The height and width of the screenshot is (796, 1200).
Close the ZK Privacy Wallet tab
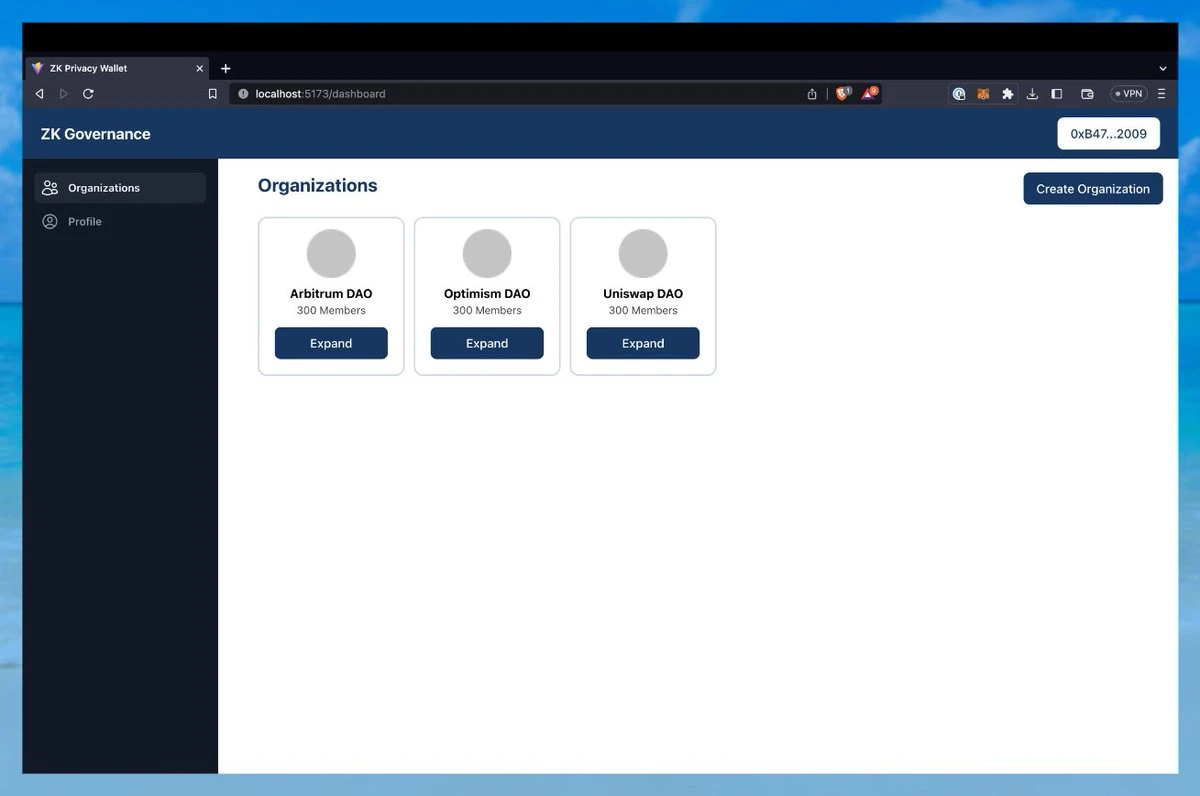(x=199, y=69)
